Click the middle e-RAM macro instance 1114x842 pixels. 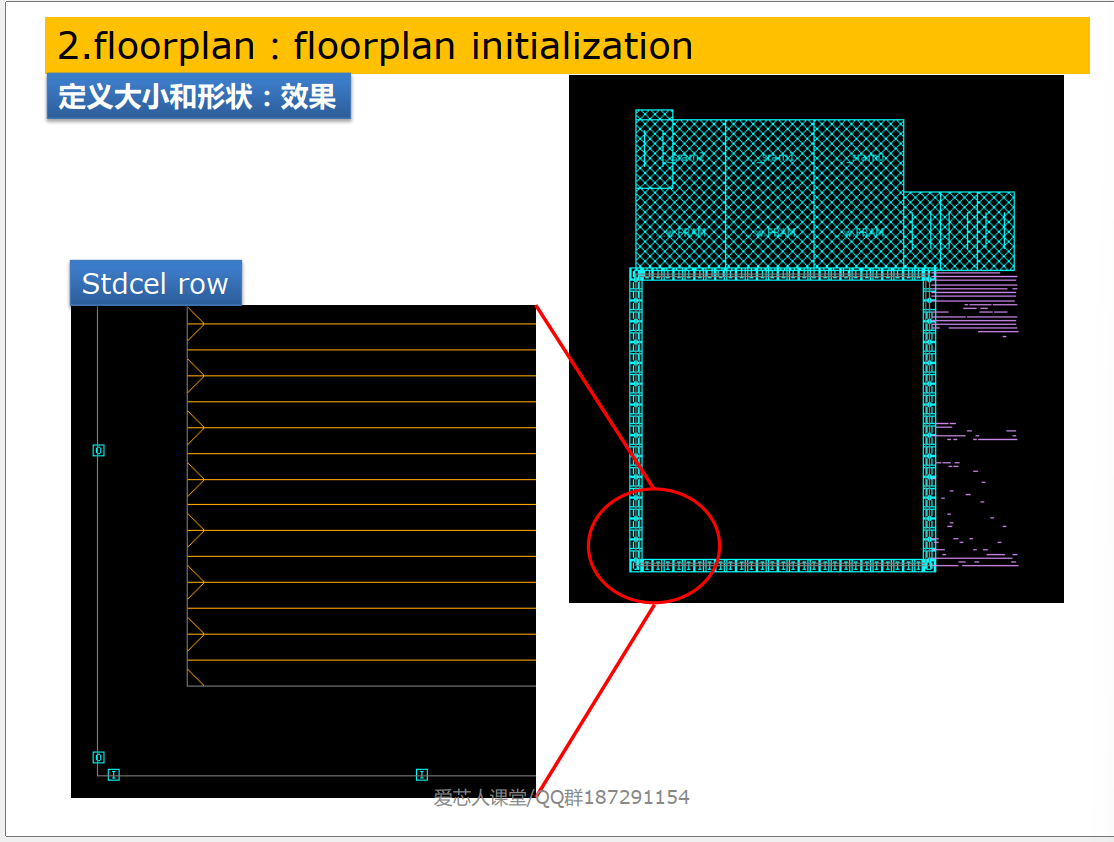pyautogui.click(x=773, y=231)
